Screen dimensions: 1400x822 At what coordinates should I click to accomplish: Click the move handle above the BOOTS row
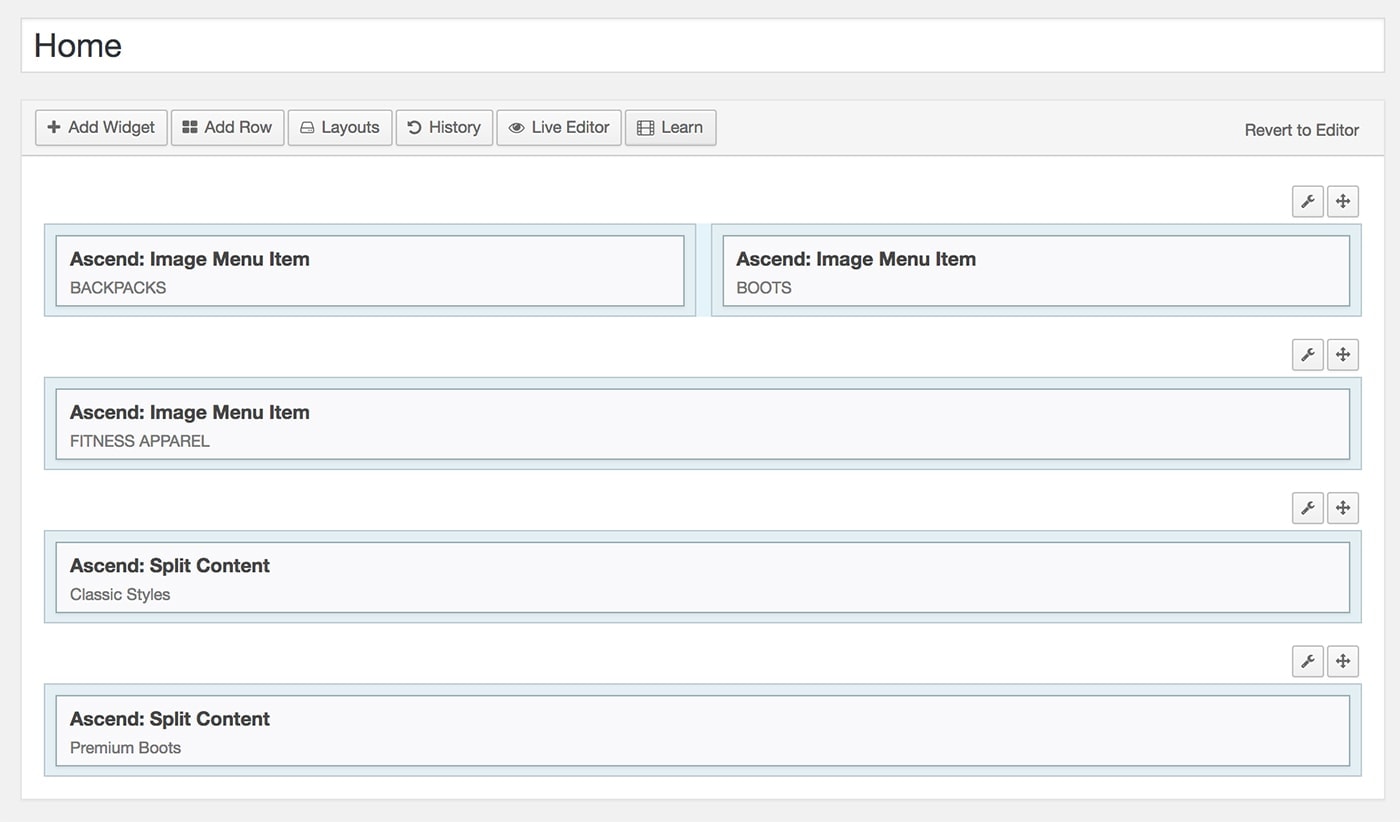pyautogui.click(x=1343, y=201)
